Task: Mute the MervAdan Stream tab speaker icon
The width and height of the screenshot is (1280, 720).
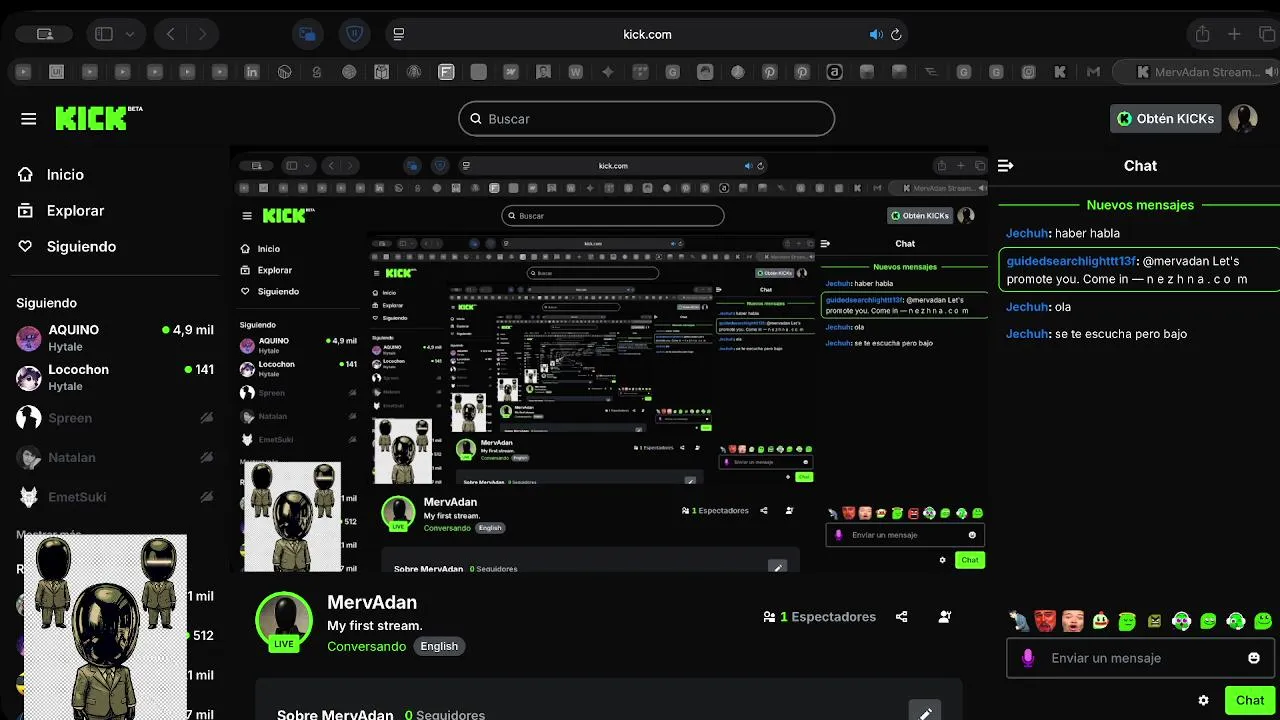Action: click(1271, 72)
